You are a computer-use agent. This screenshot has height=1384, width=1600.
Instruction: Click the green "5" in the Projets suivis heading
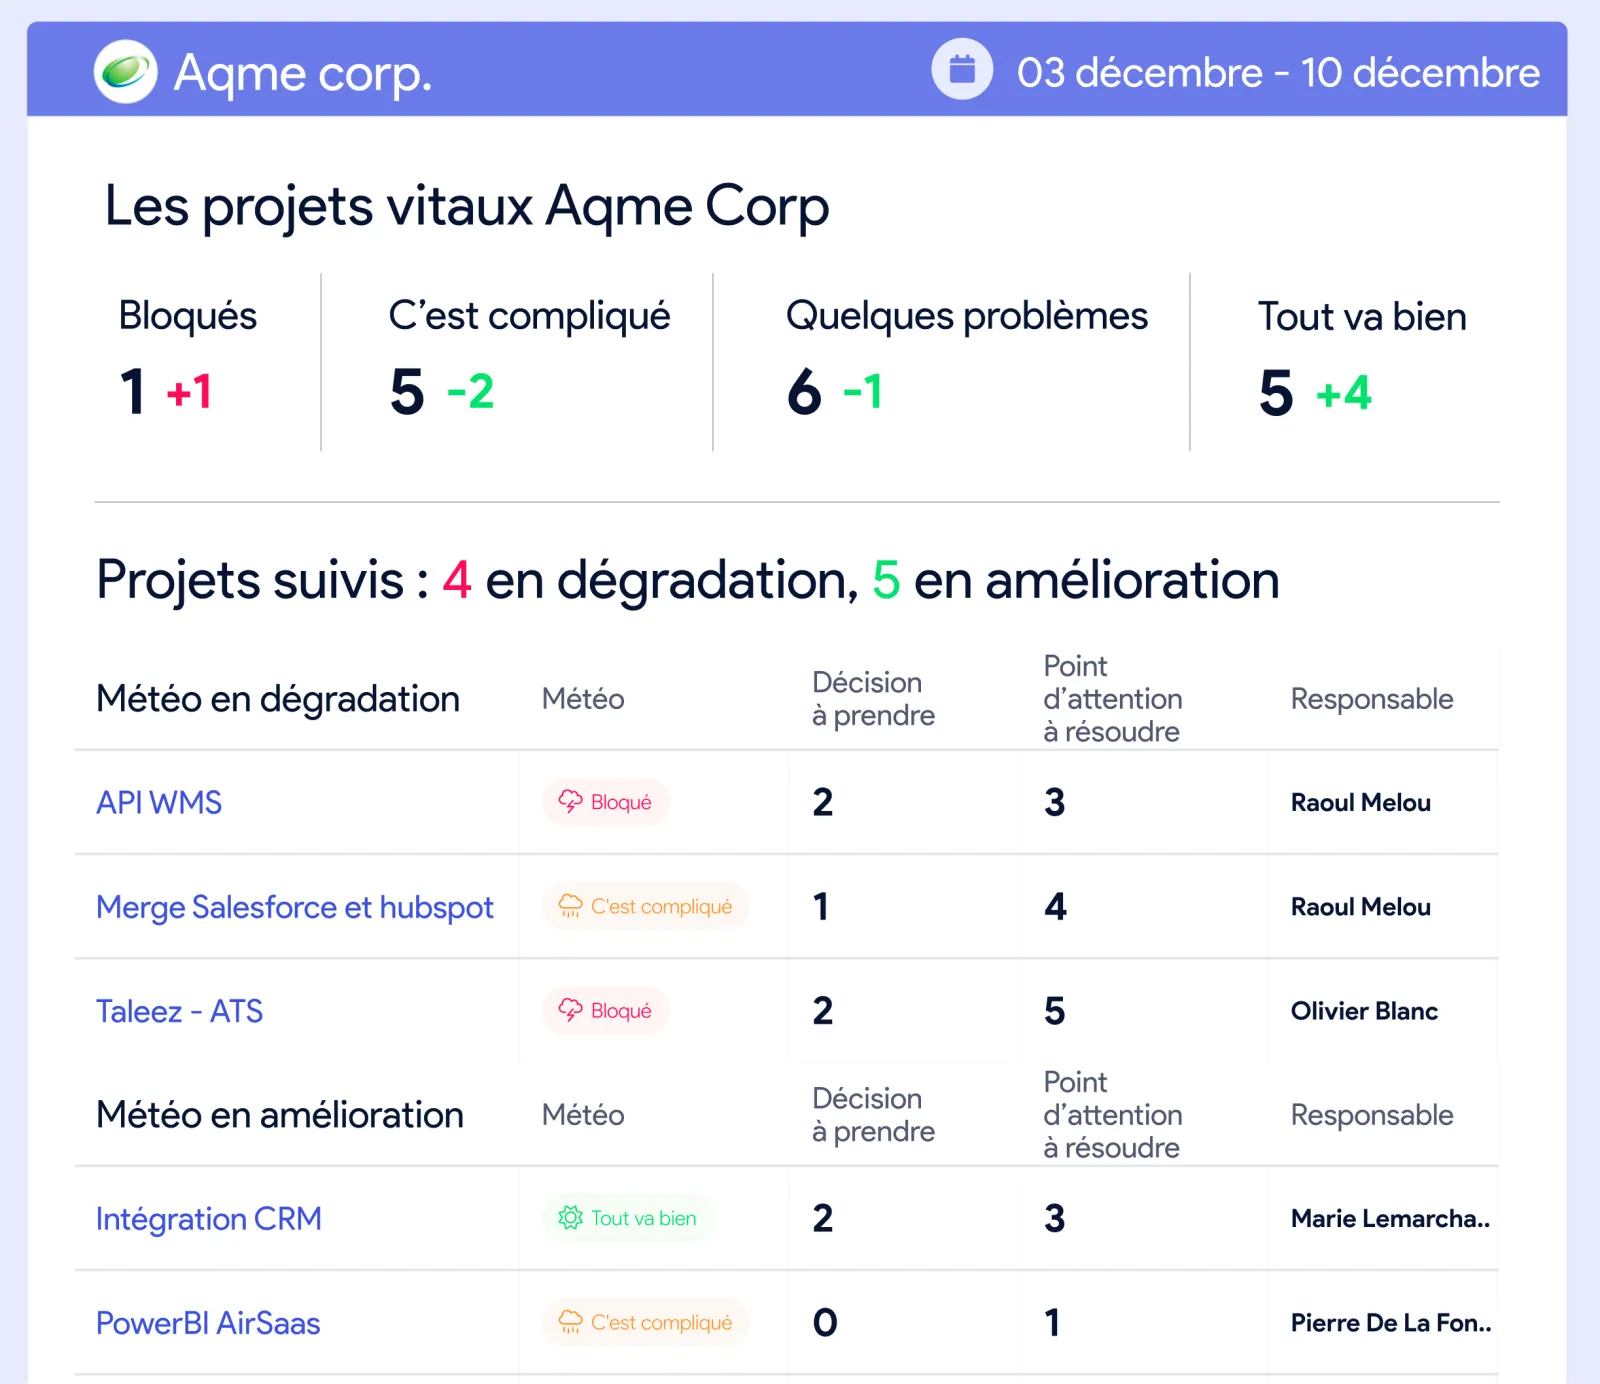[886, 580]
